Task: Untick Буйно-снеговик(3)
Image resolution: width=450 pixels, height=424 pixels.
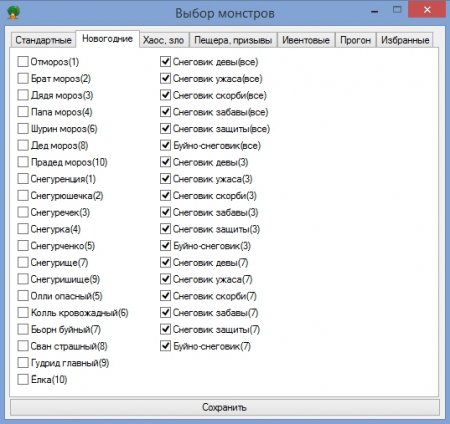Action: 165,246
